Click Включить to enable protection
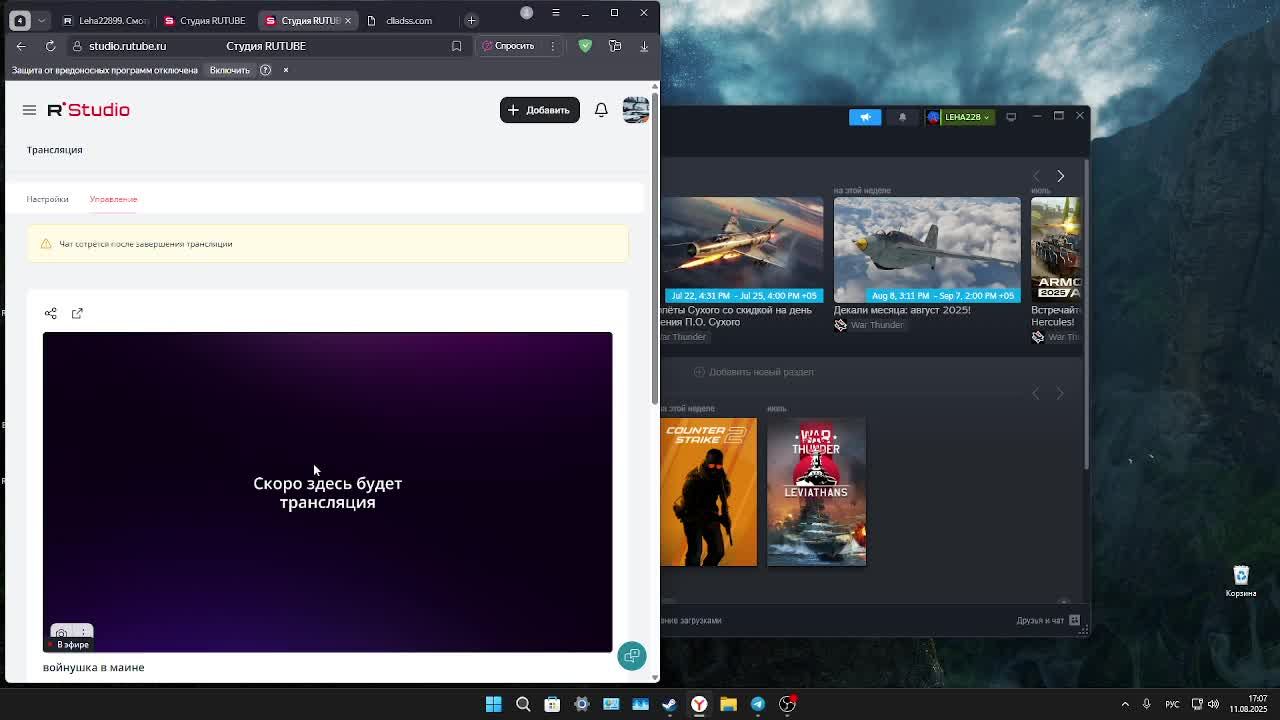Screen dimensions: 1280x720 230,70
